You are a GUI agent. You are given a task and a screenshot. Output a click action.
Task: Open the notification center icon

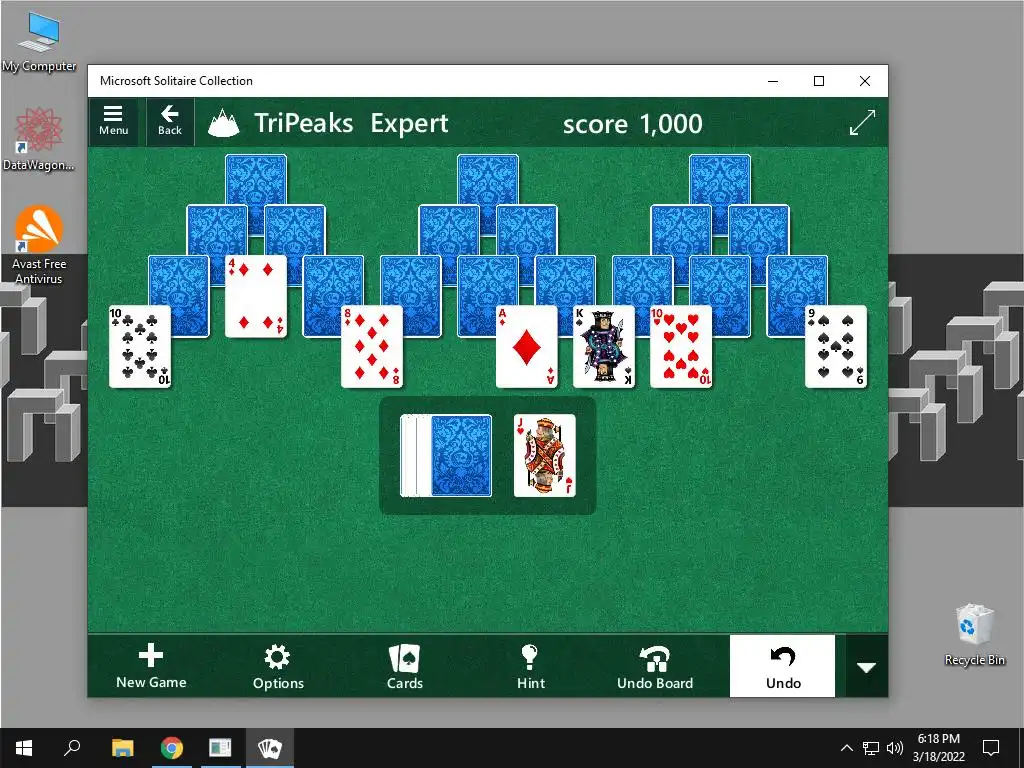(x=991, y=748)
